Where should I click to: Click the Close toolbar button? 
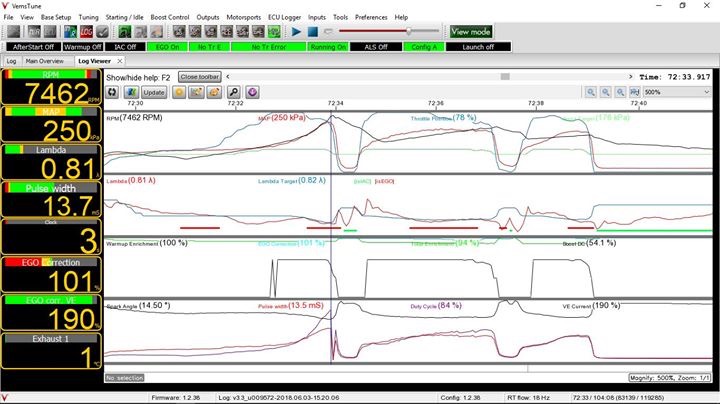point(200,77)
